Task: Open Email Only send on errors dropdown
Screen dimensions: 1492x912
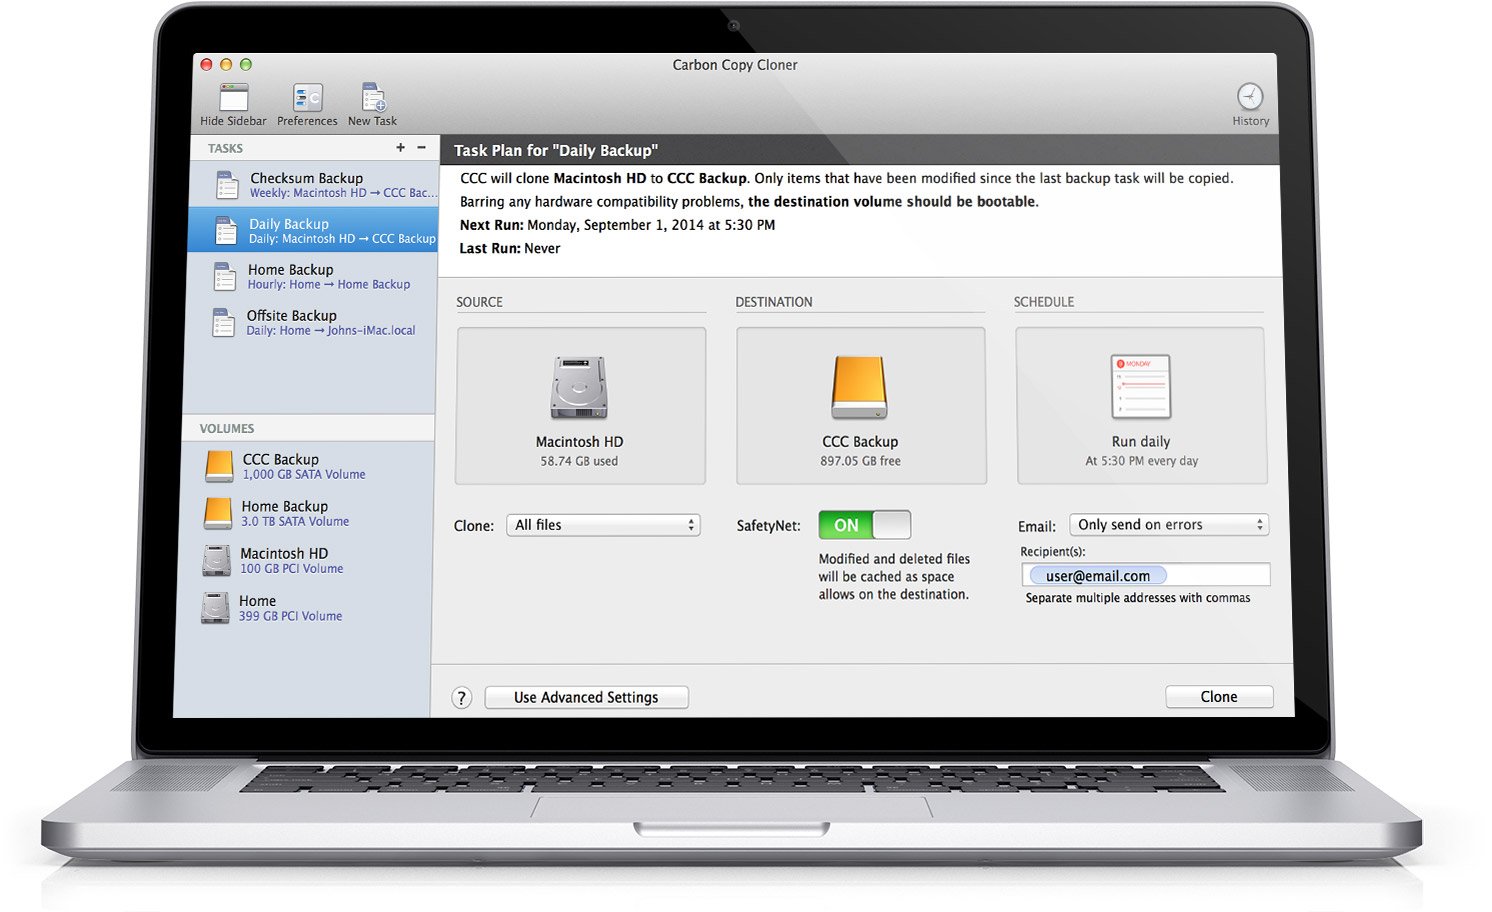Action: 1169,525
